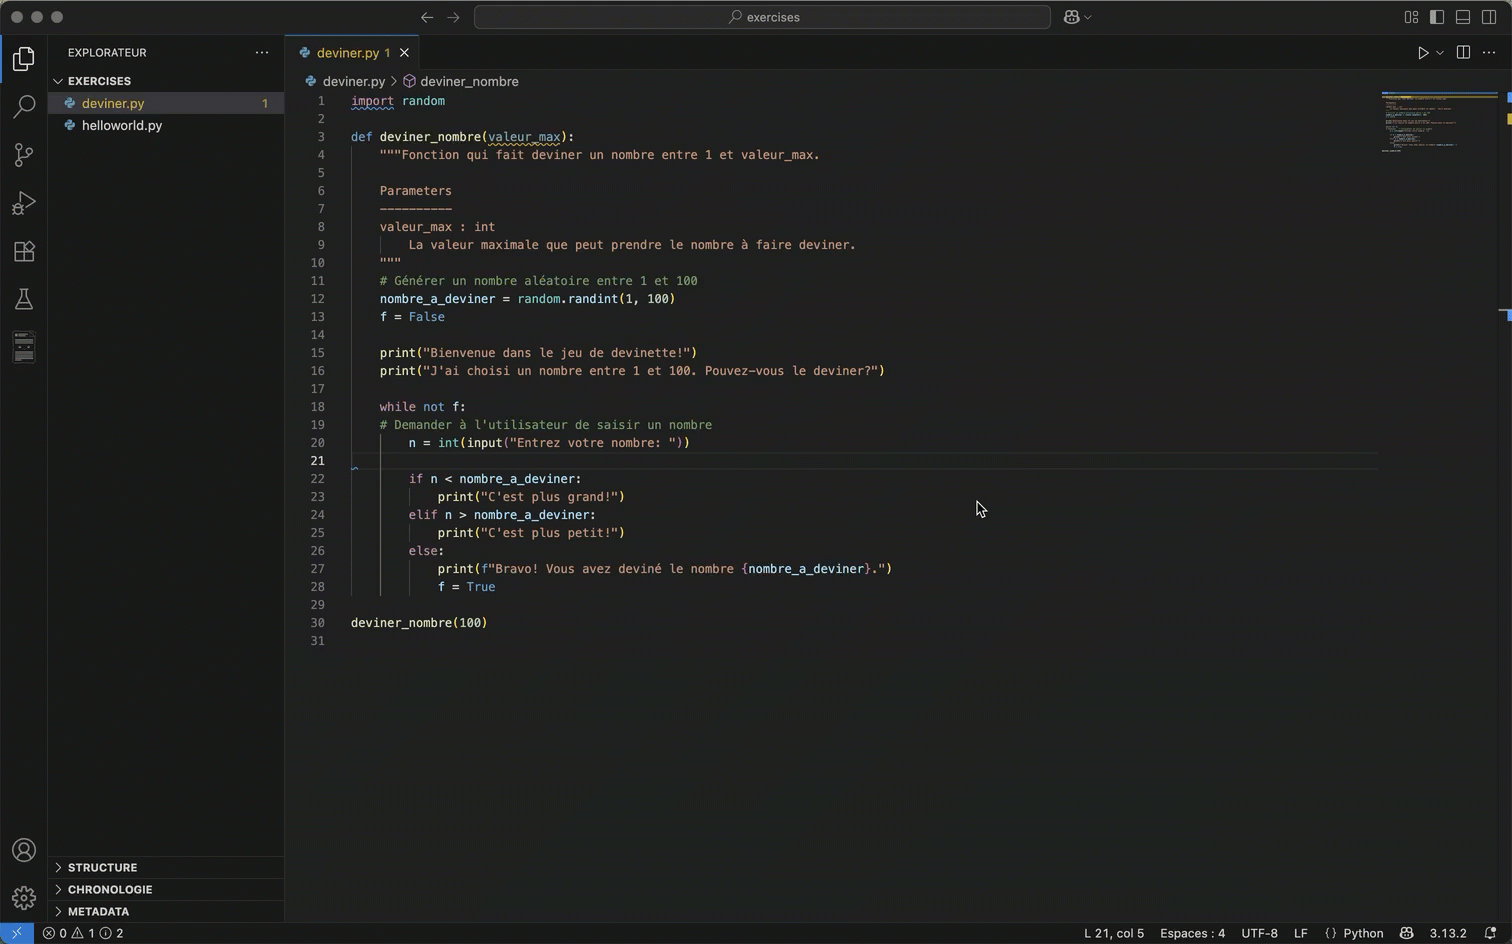1512x944 pixels.
Task: Click the EXPLORATEUR panel title
Action: point(107,53)
